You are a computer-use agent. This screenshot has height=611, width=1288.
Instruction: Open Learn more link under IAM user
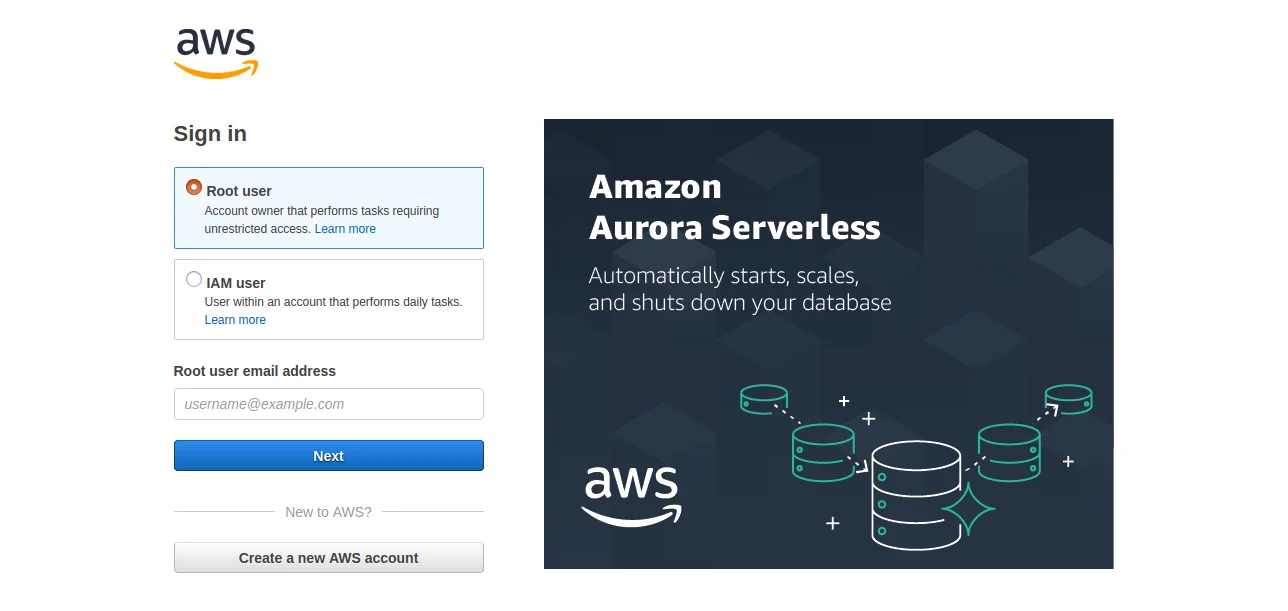point(235,320)
